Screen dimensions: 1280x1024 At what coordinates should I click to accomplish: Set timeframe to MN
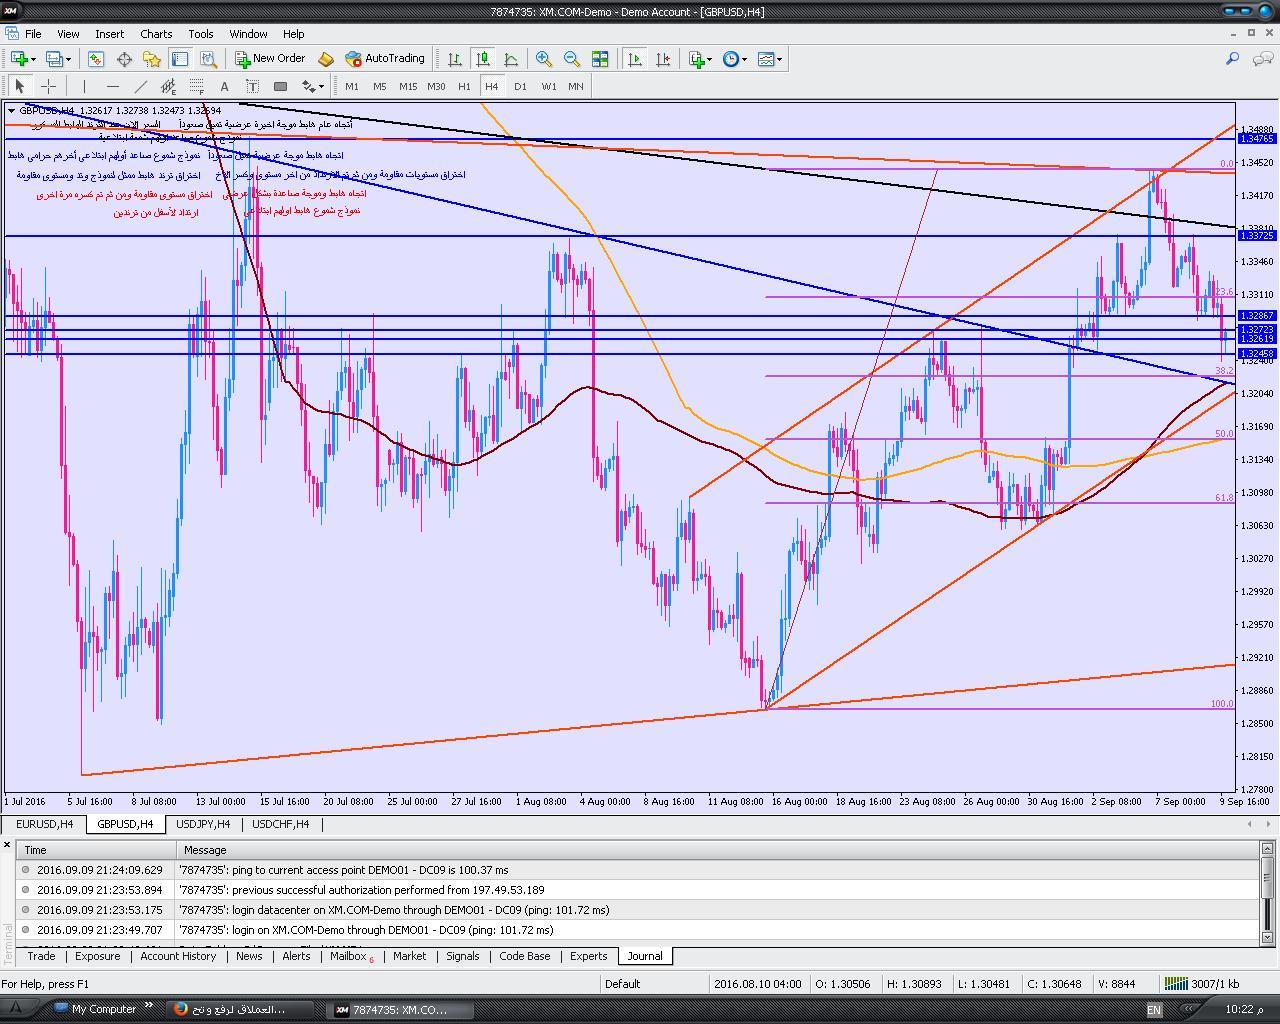576,86
